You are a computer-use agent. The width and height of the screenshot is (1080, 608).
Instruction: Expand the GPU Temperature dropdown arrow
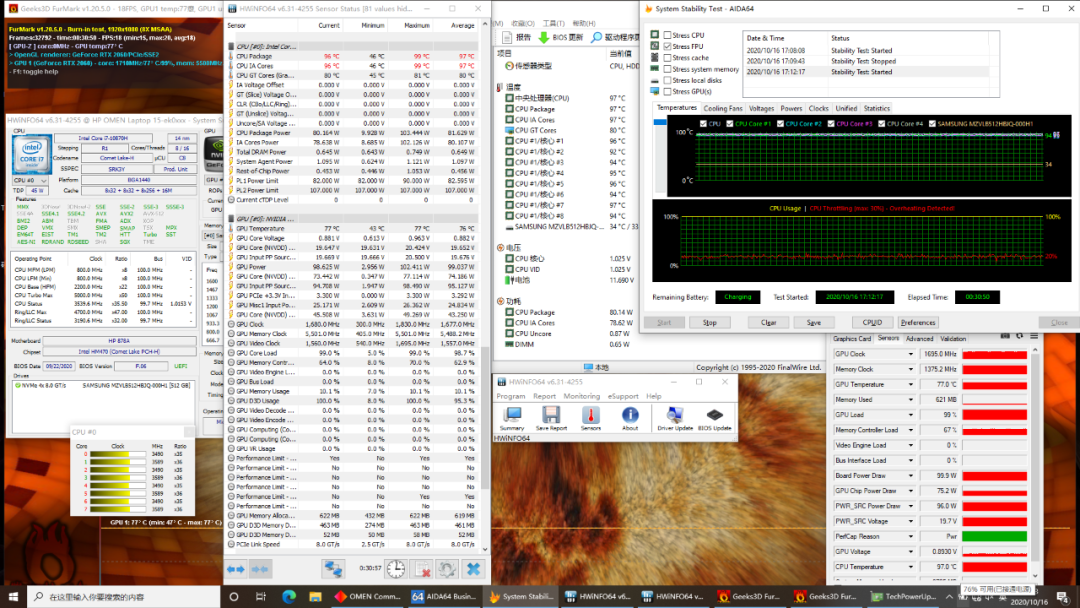(x=910, y=384)
